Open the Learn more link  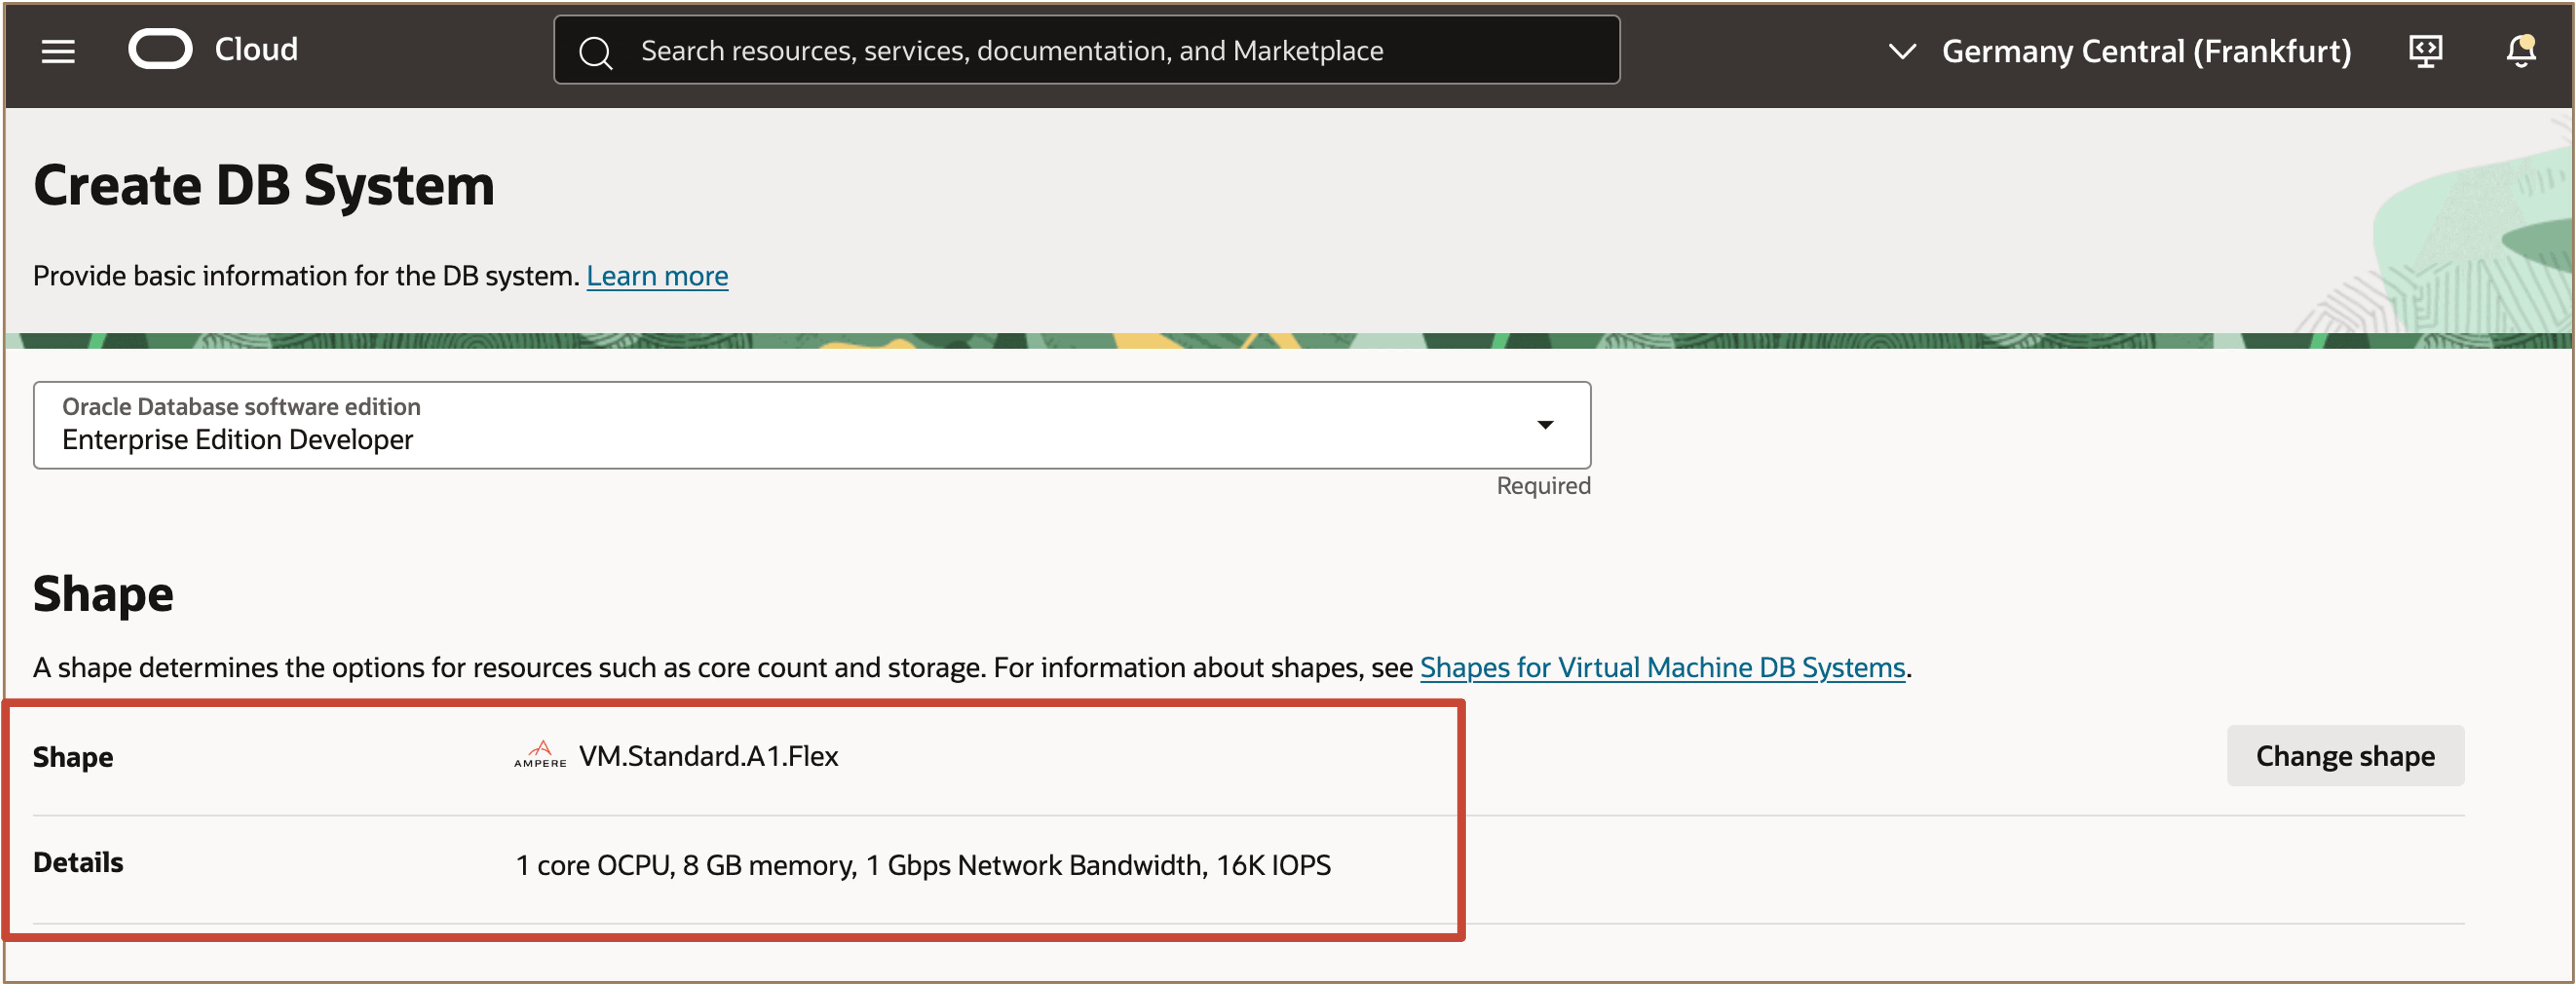tap(657, 276)
